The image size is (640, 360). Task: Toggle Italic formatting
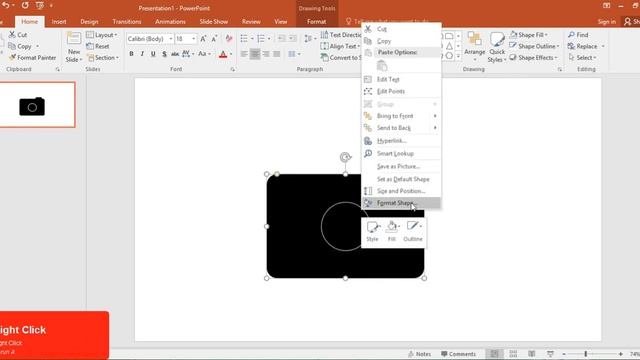point(142,54)
